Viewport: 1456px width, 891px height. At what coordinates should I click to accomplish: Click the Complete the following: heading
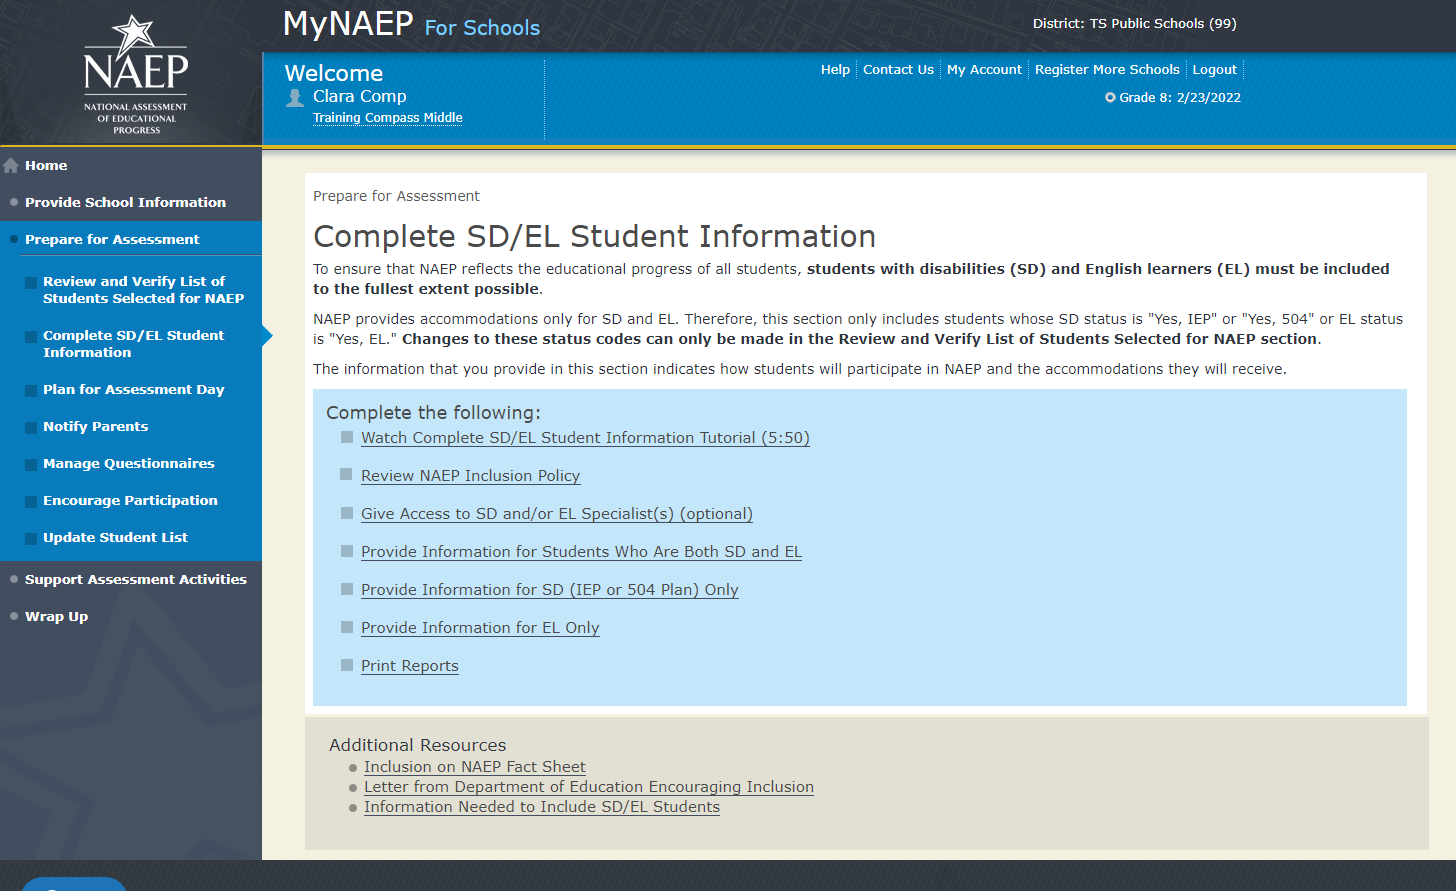click(x=433, y=413)
